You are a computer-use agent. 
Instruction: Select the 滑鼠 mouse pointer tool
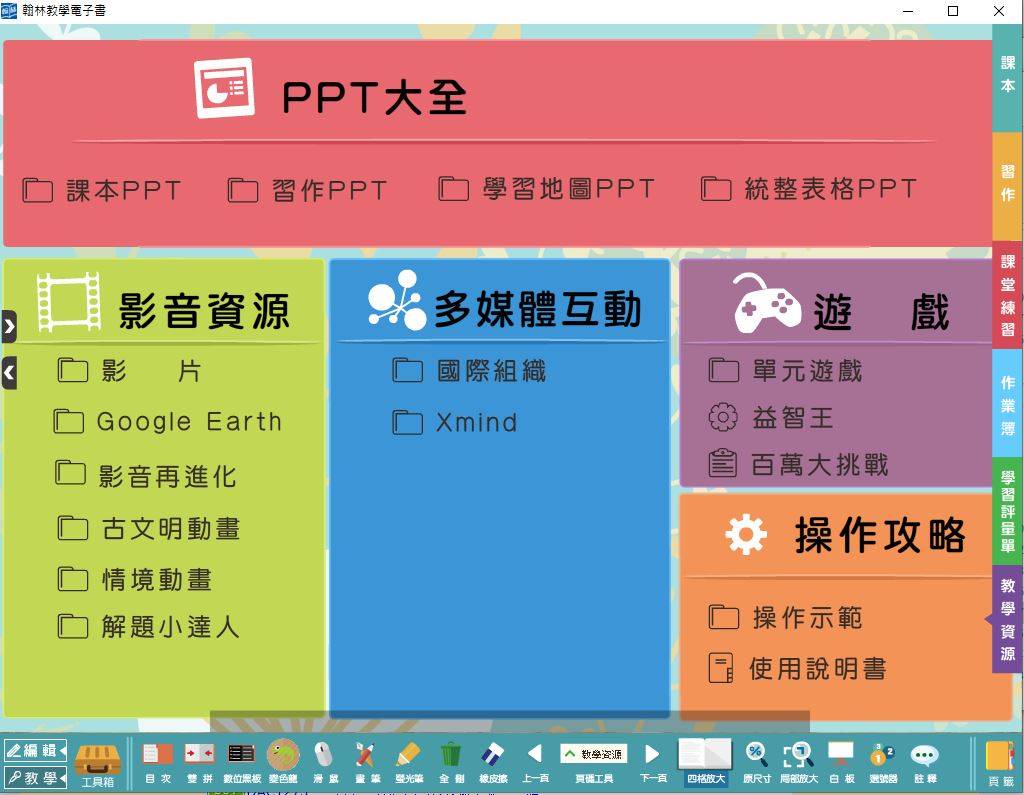(324, 764)
